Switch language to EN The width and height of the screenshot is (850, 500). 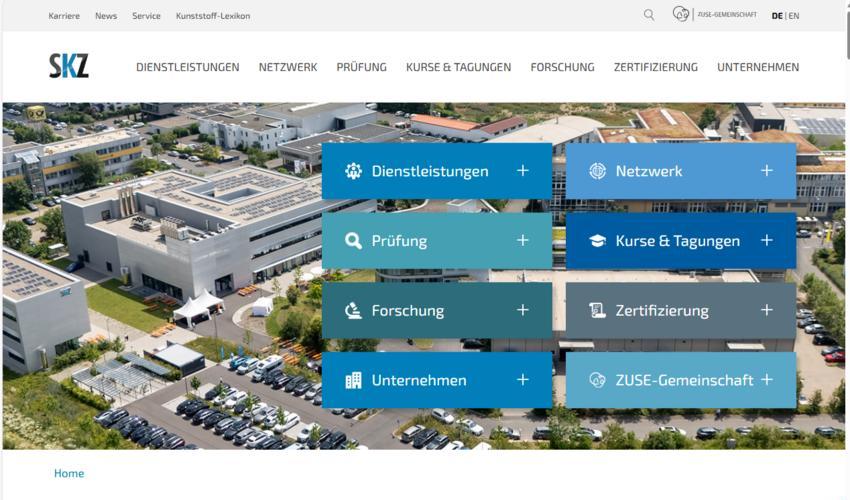(794, 16)
